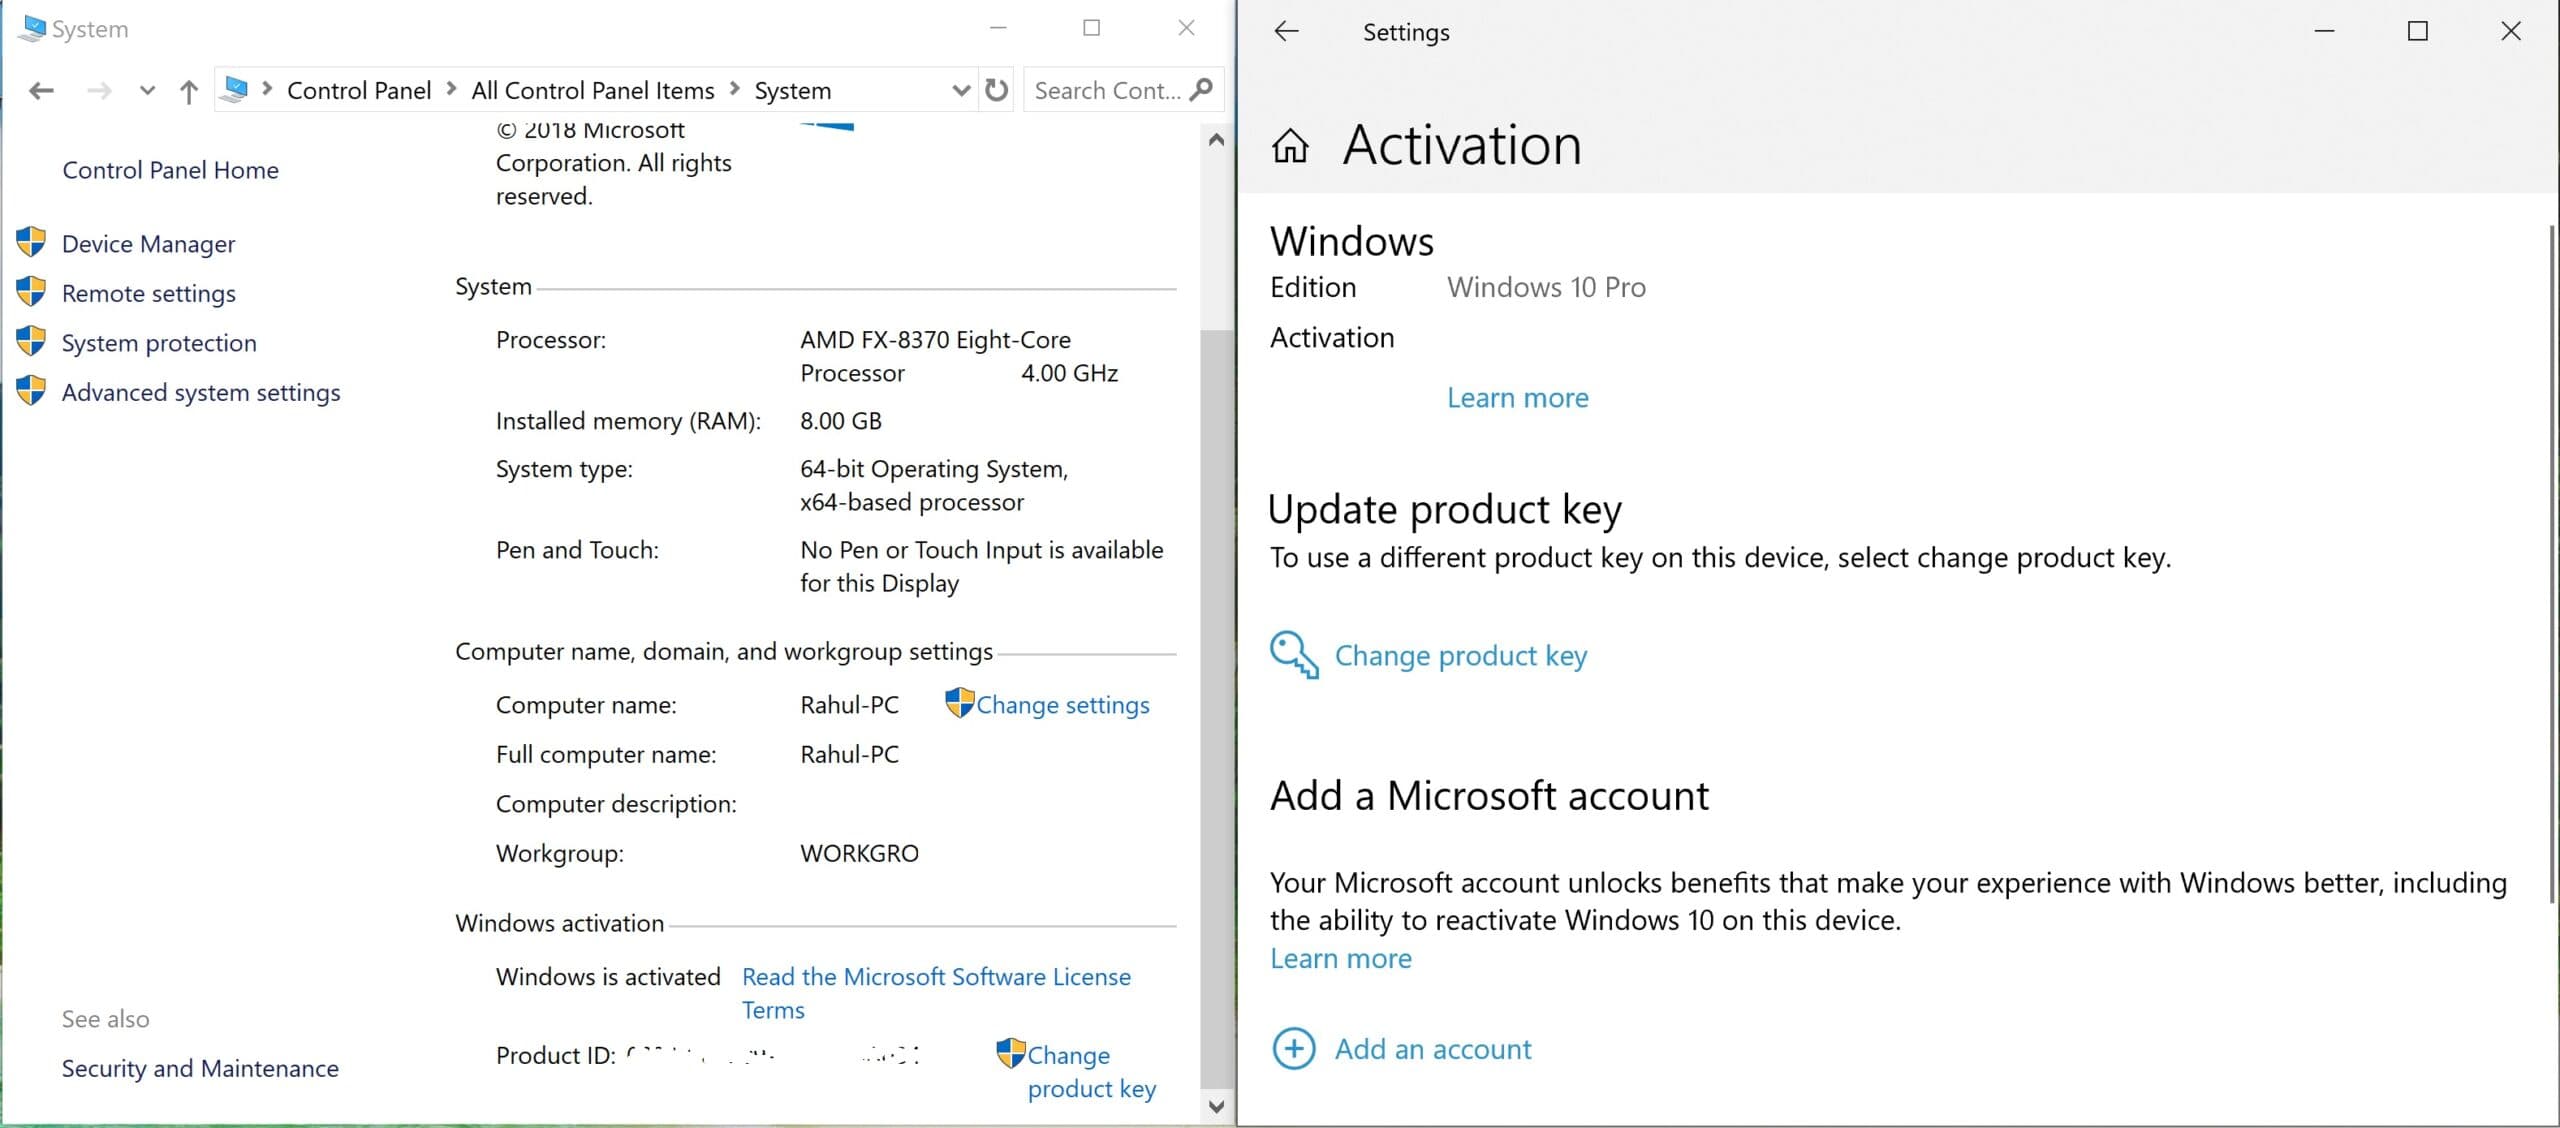Click search magnifier icon in Control Panel
Image resolution: width=2560 pixels, height=1128 pixels.
1203,90
